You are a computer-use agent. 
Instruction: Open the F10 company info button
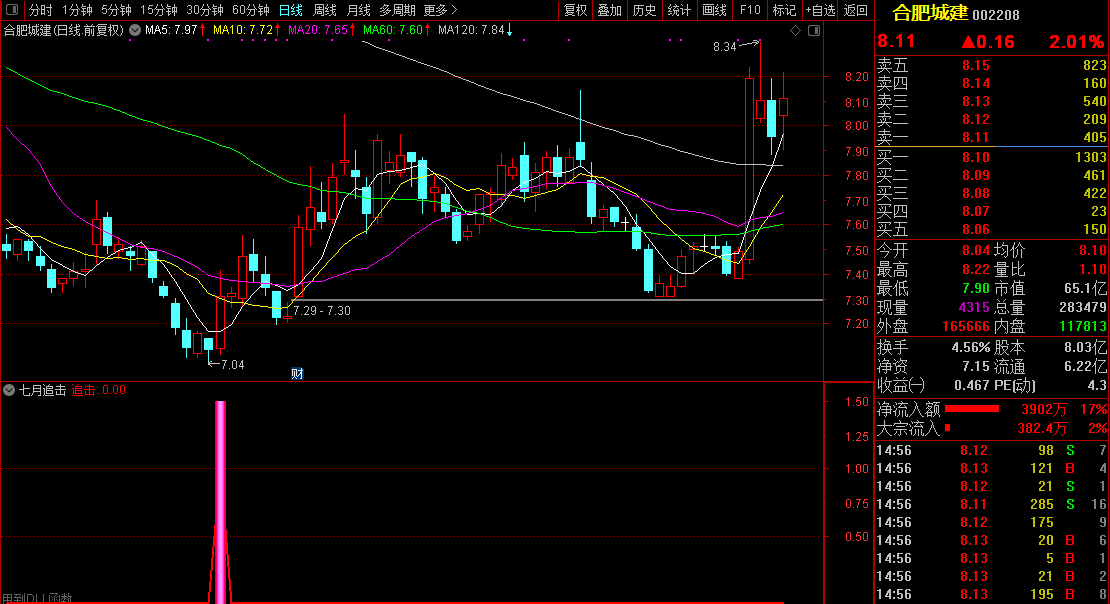coord(750,10)
